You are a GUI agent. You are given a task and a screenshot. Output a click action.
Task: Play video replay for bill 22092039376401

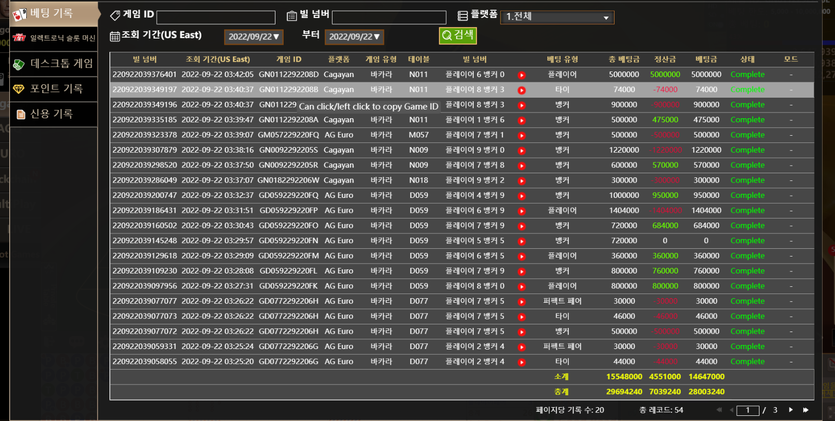tap(521, 76)
